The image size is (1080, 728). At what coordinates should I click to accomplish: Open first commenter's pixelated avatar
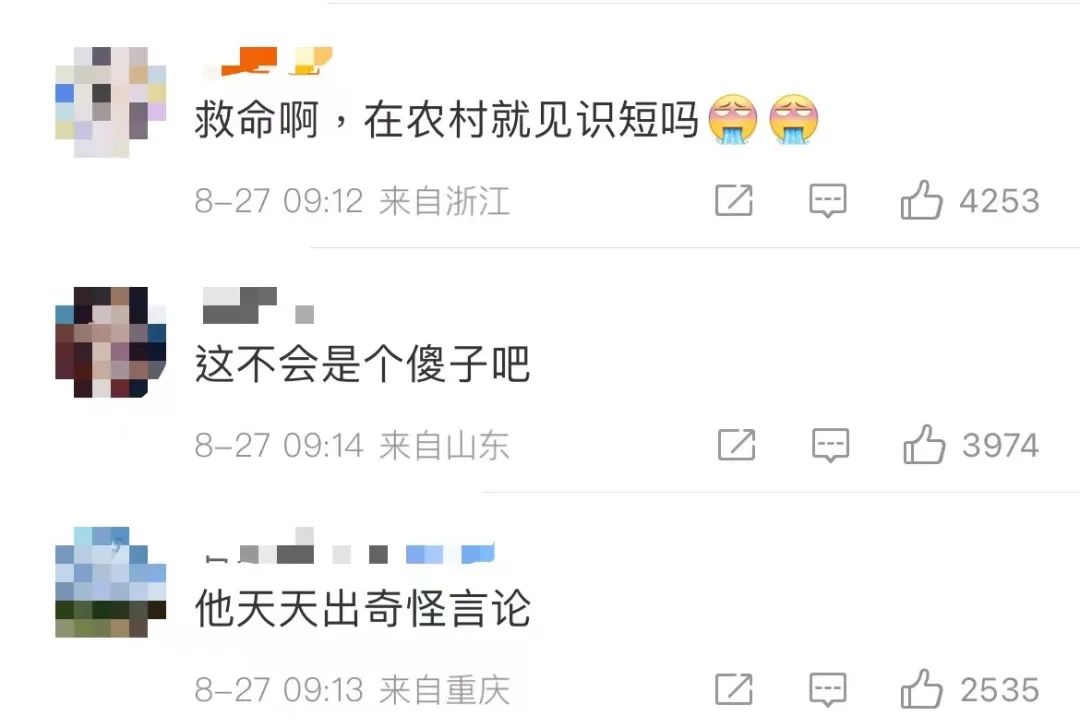tap(110, 102)
